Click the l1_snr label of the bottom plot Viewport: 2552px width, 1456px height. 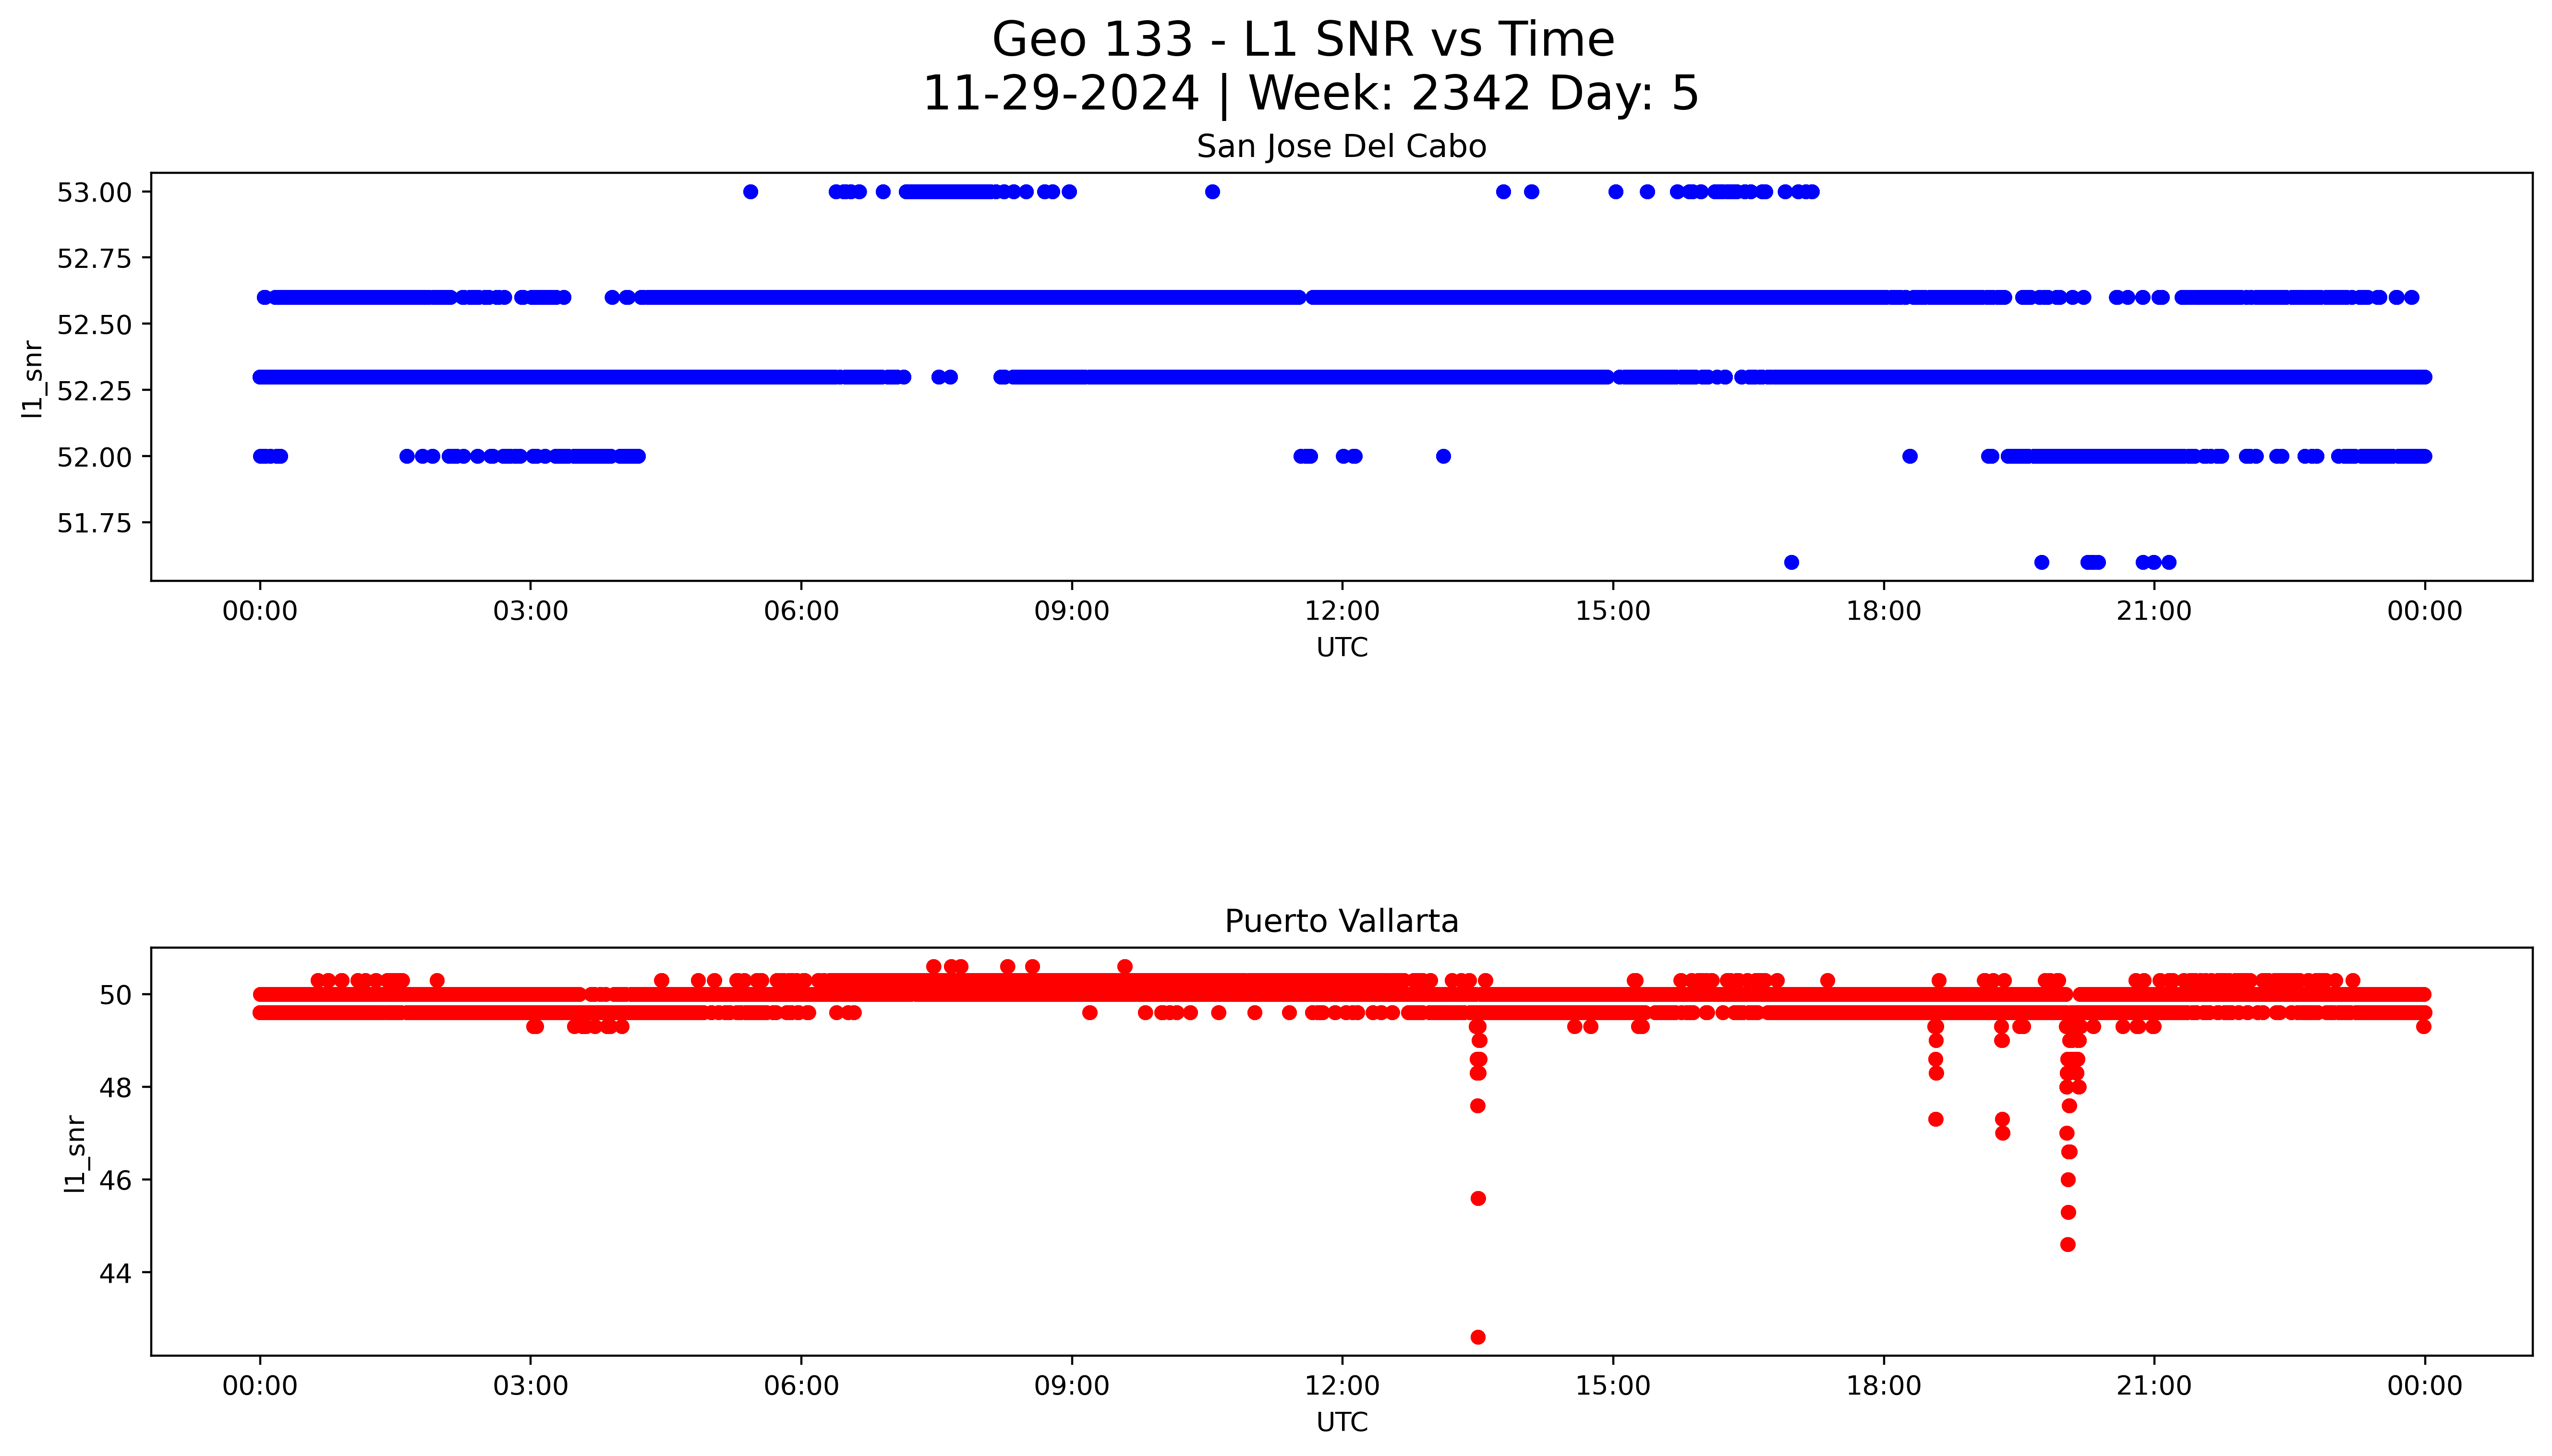[x=74, y=1153]
